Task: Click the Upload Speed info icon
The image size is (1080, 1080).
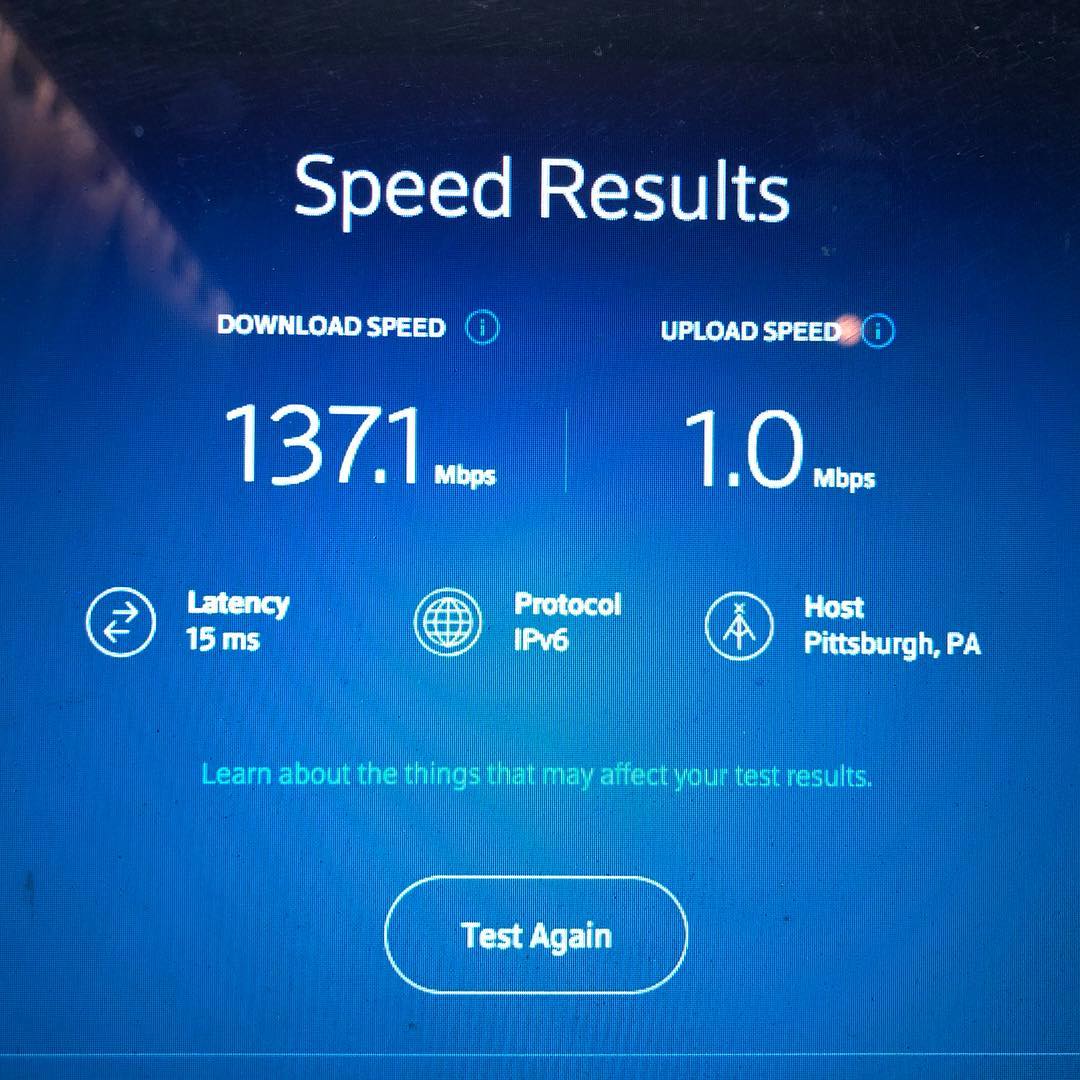Action: click(878, 331)
